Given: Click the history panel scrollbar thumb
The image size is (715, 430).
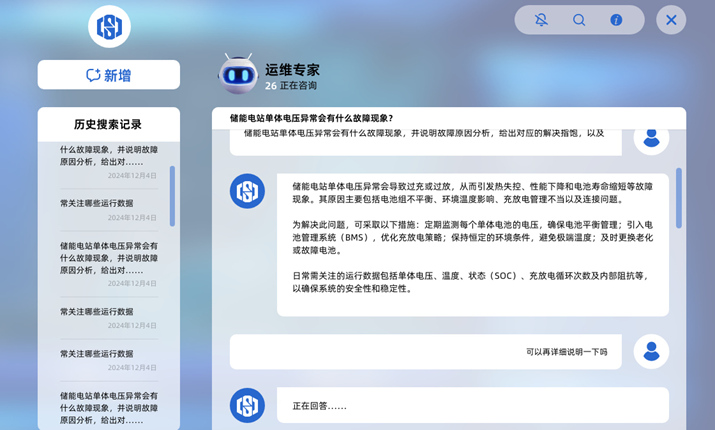Looking at the screenshot, I should pos(172,196).
